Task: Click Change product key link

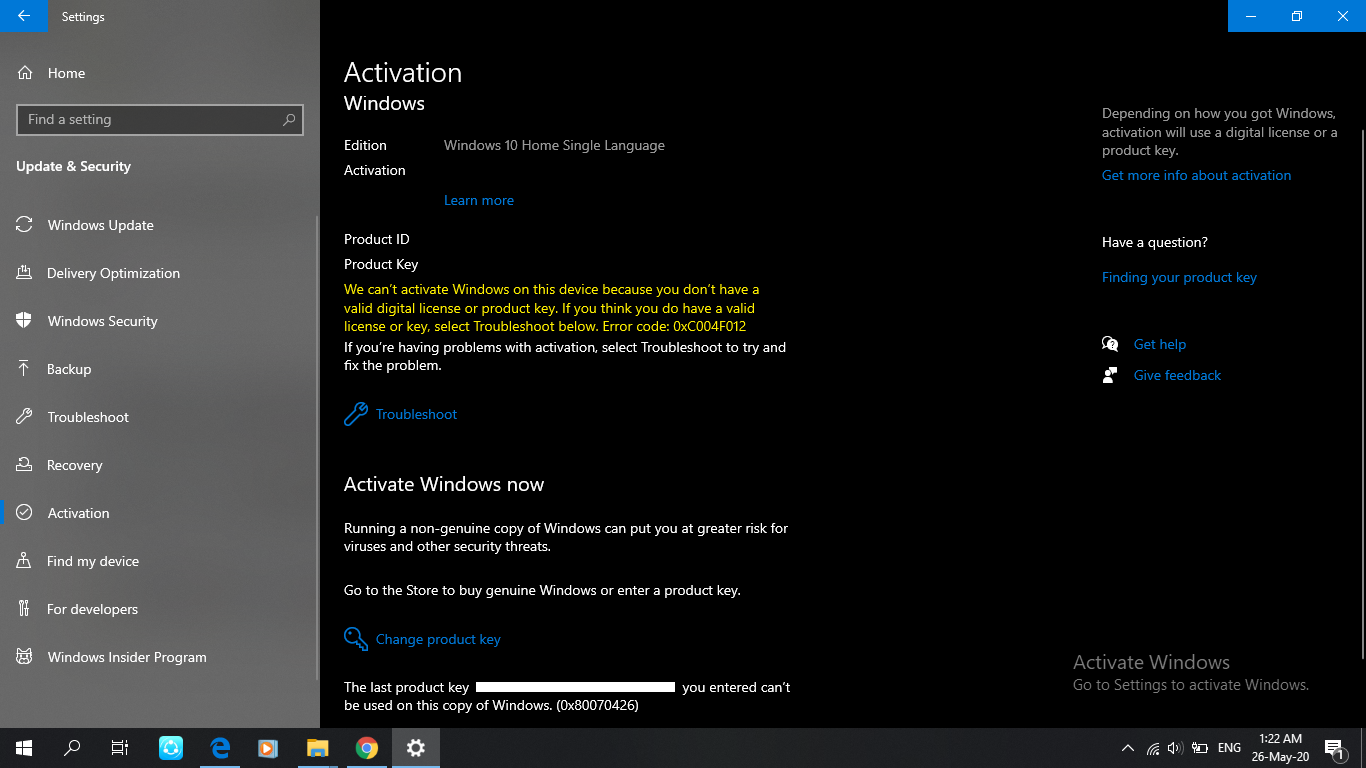Action: click(x=438, y=639)
